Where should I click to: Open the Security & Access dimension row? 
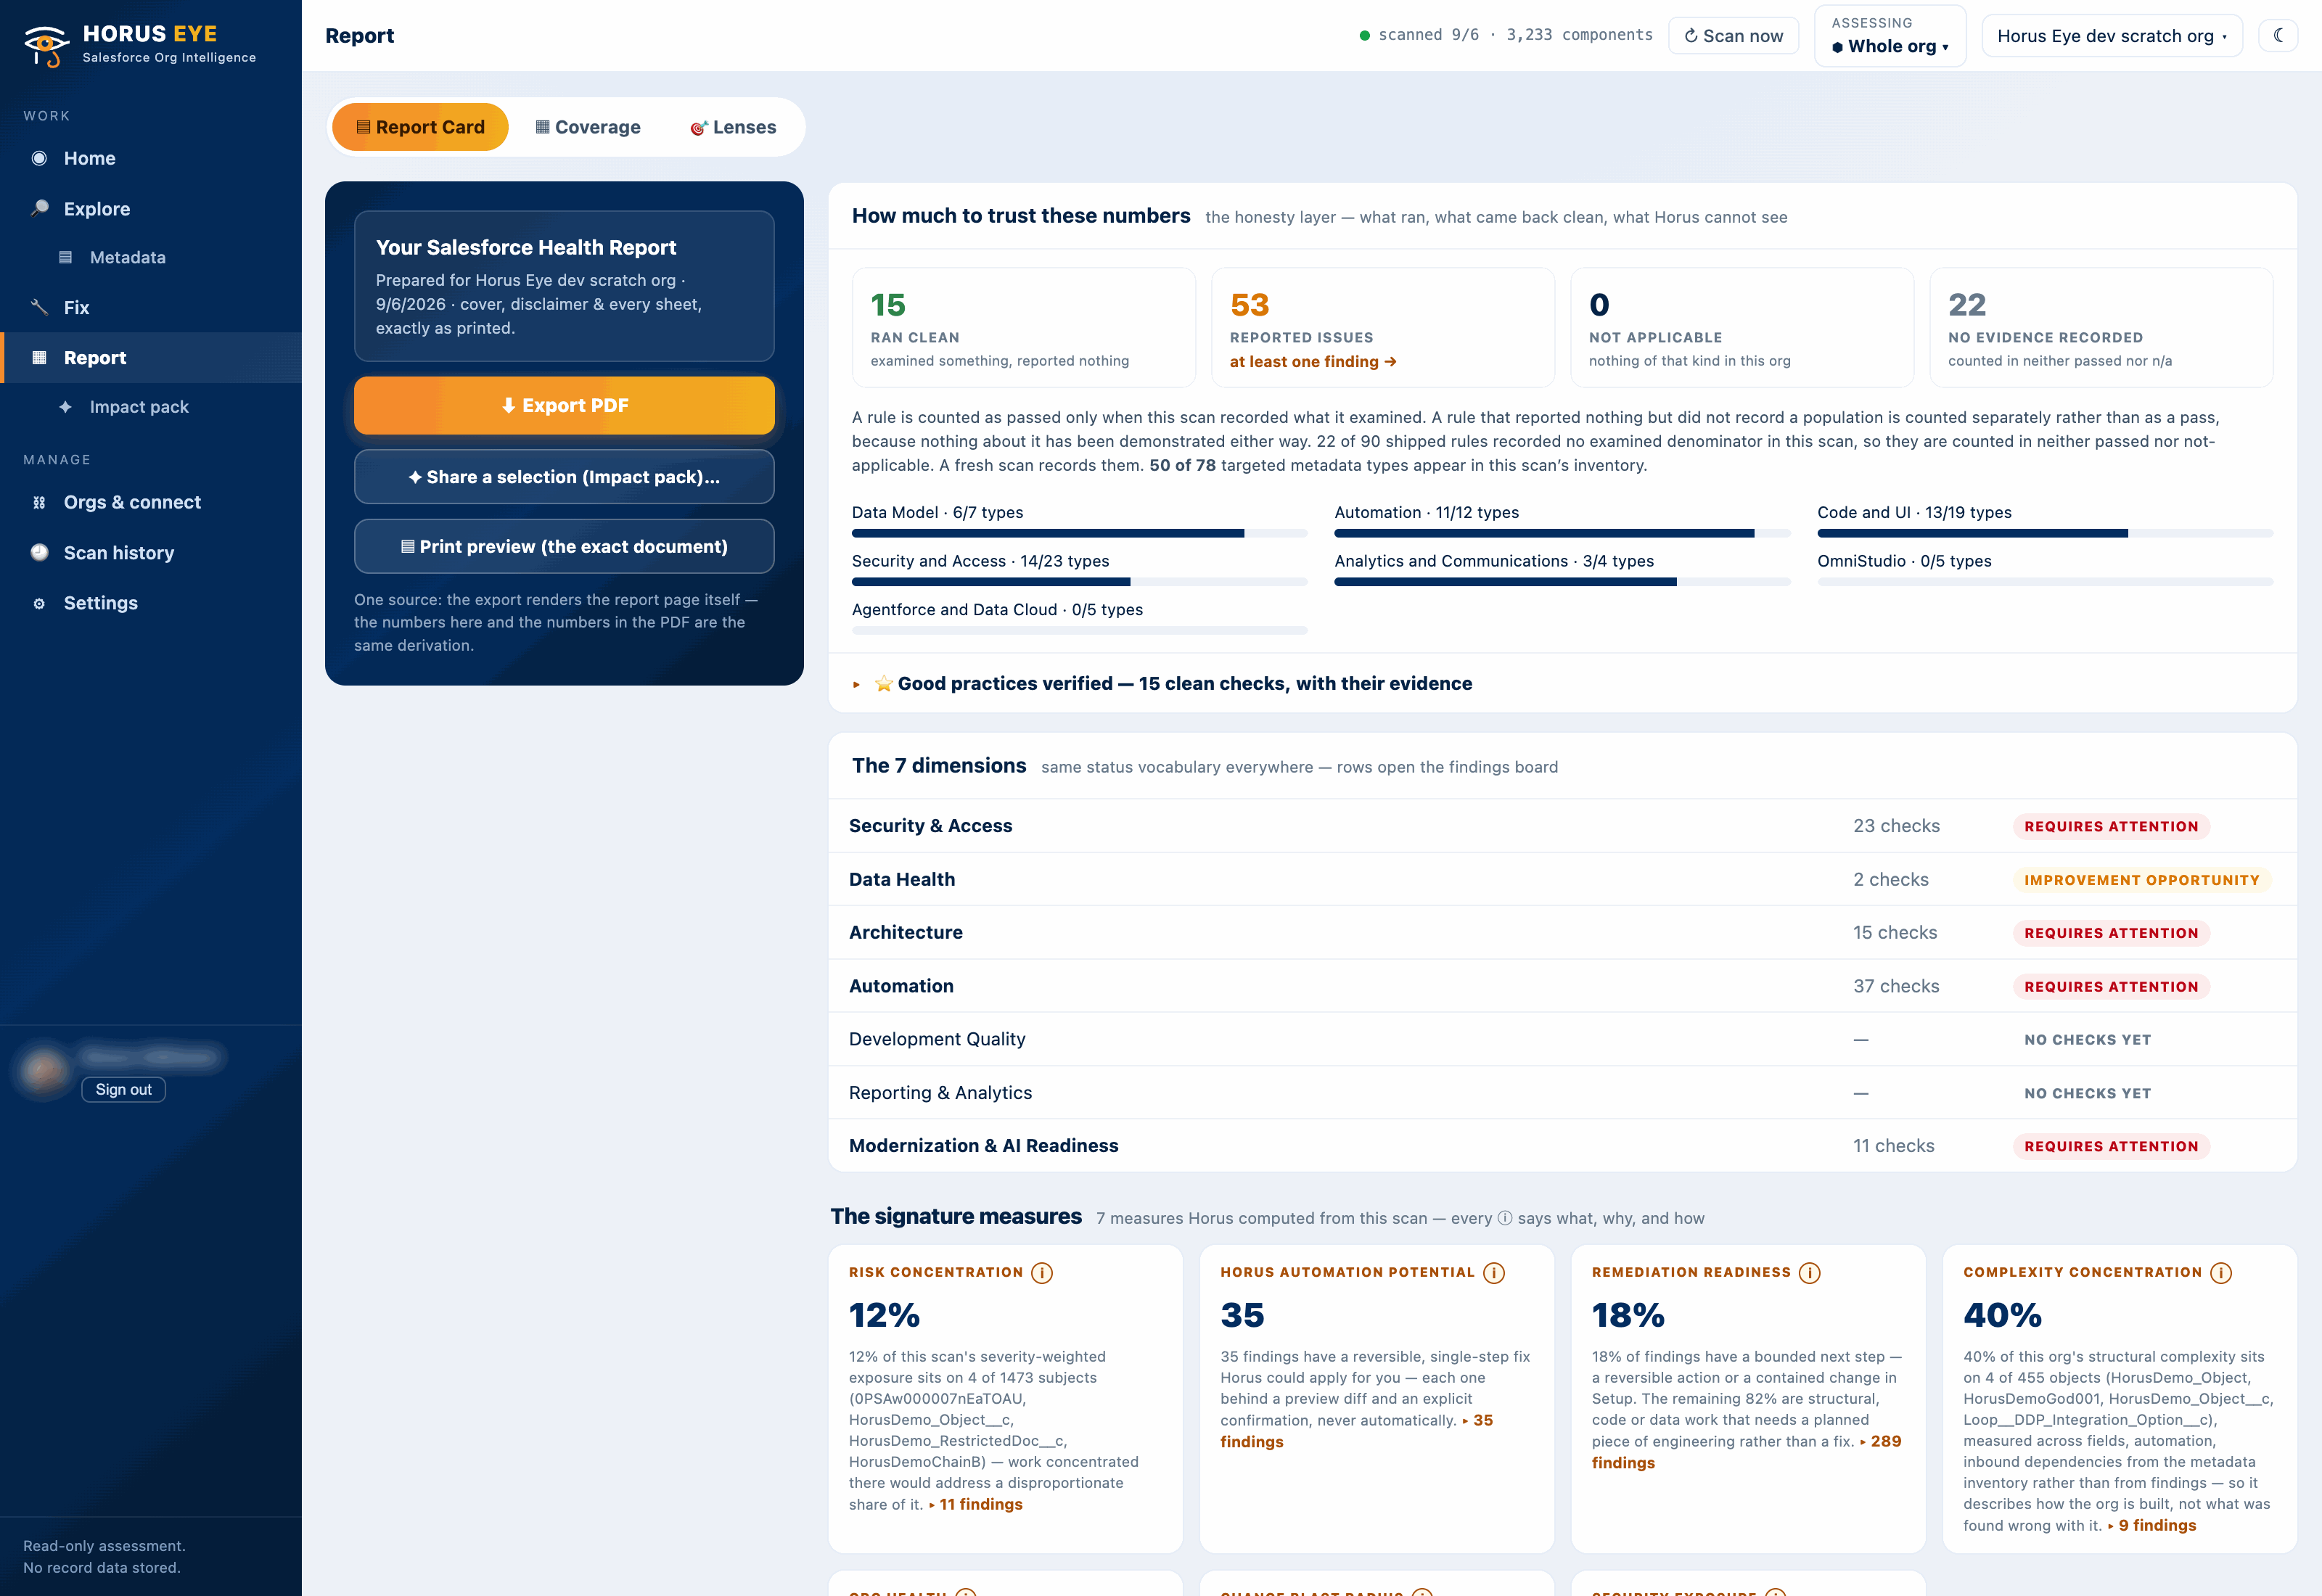(1562, 825)
